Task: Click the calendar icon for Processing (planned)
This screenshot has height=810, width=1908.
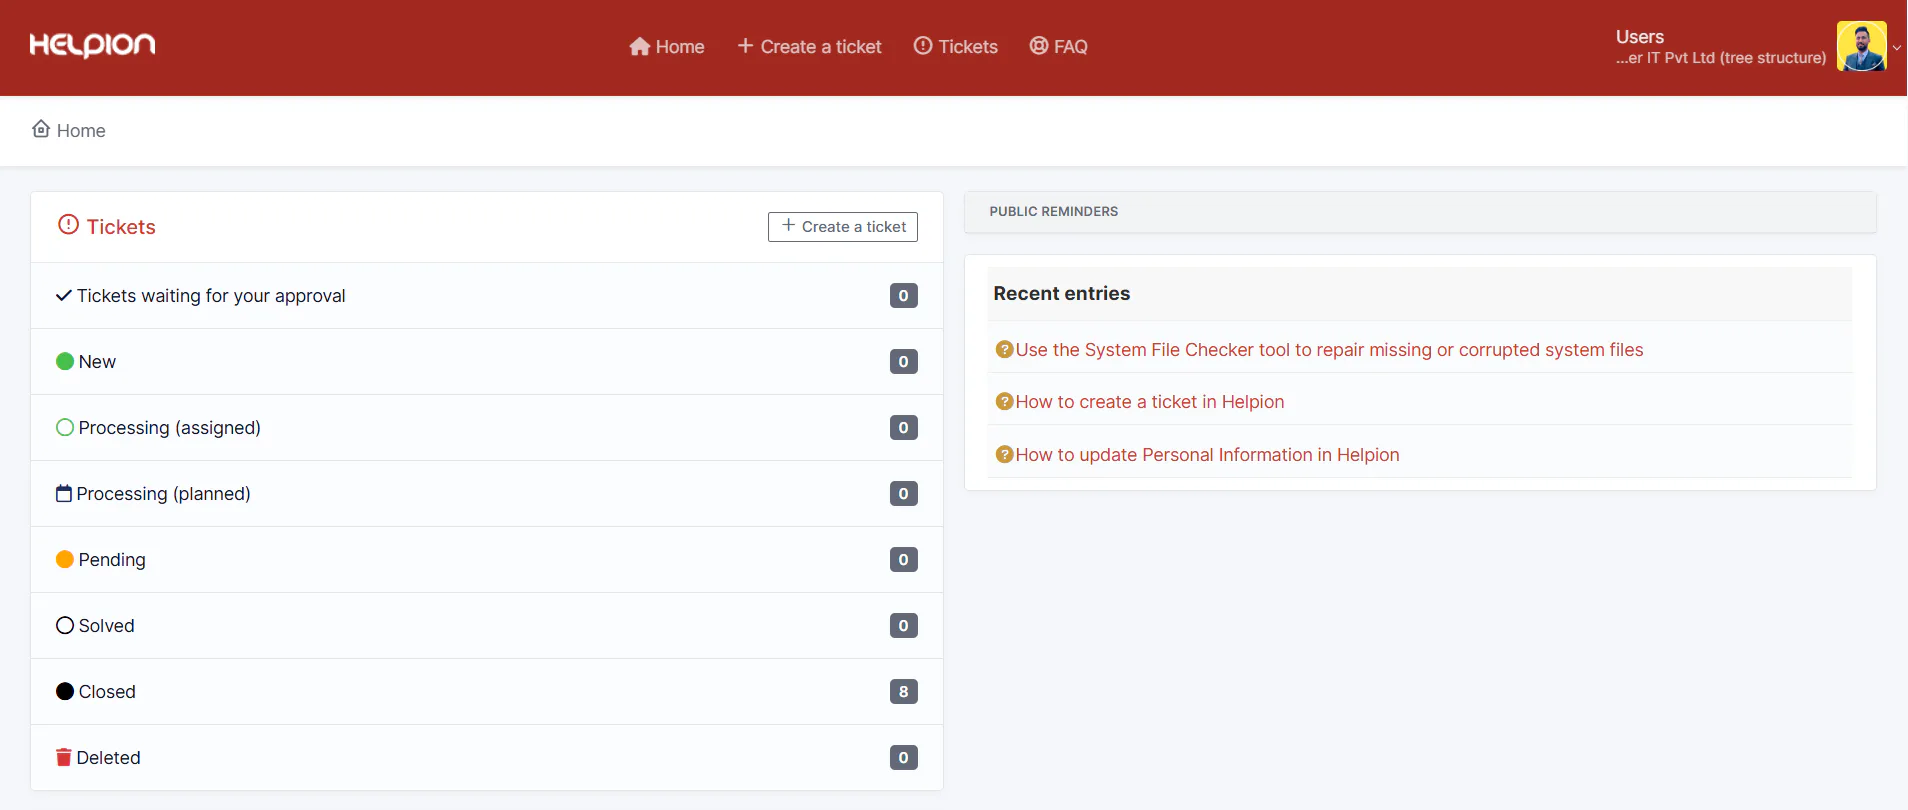Action: click(x=64, y=493)
